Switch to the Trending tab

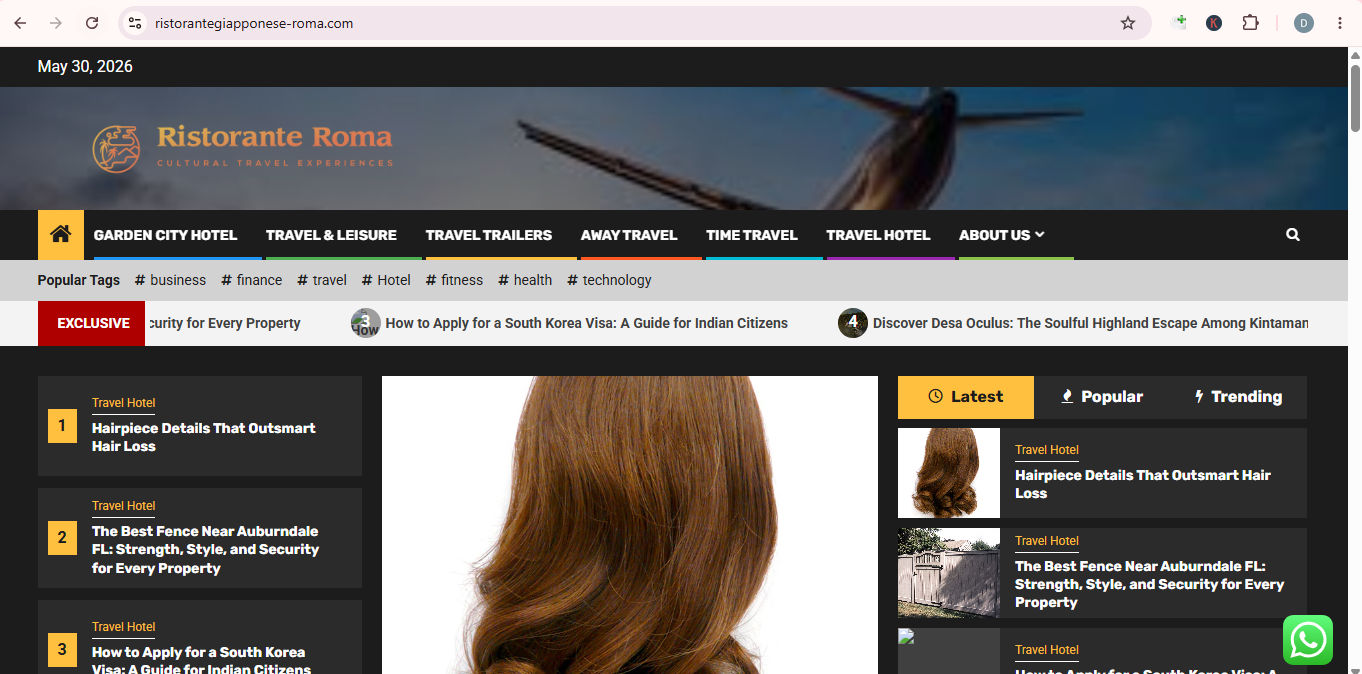1238,397
